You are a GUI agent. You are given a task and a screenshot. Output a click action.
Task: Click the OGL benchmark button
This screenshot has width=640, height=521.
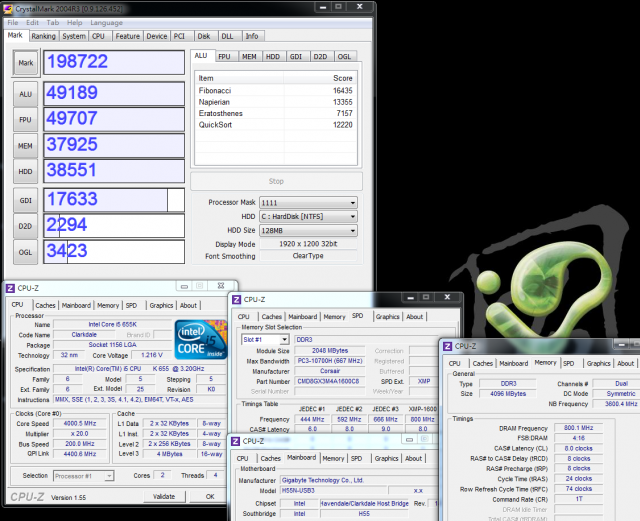click(25, 252)
